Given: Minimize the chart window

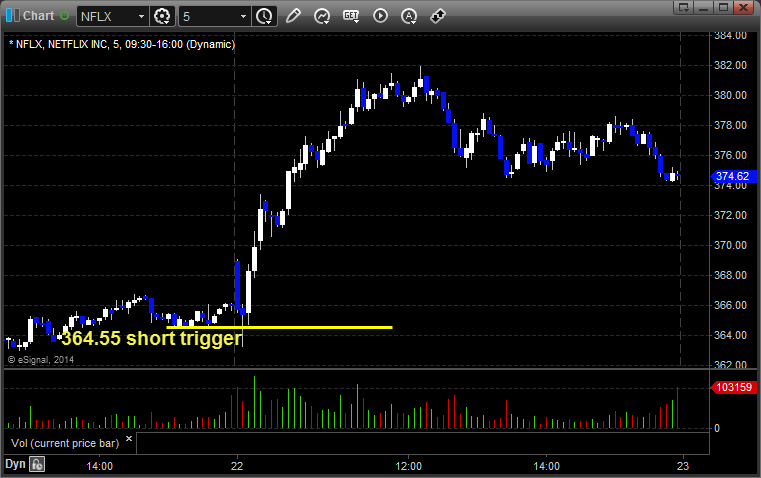Looking at the screenshot, I should [x=704, y=7].
